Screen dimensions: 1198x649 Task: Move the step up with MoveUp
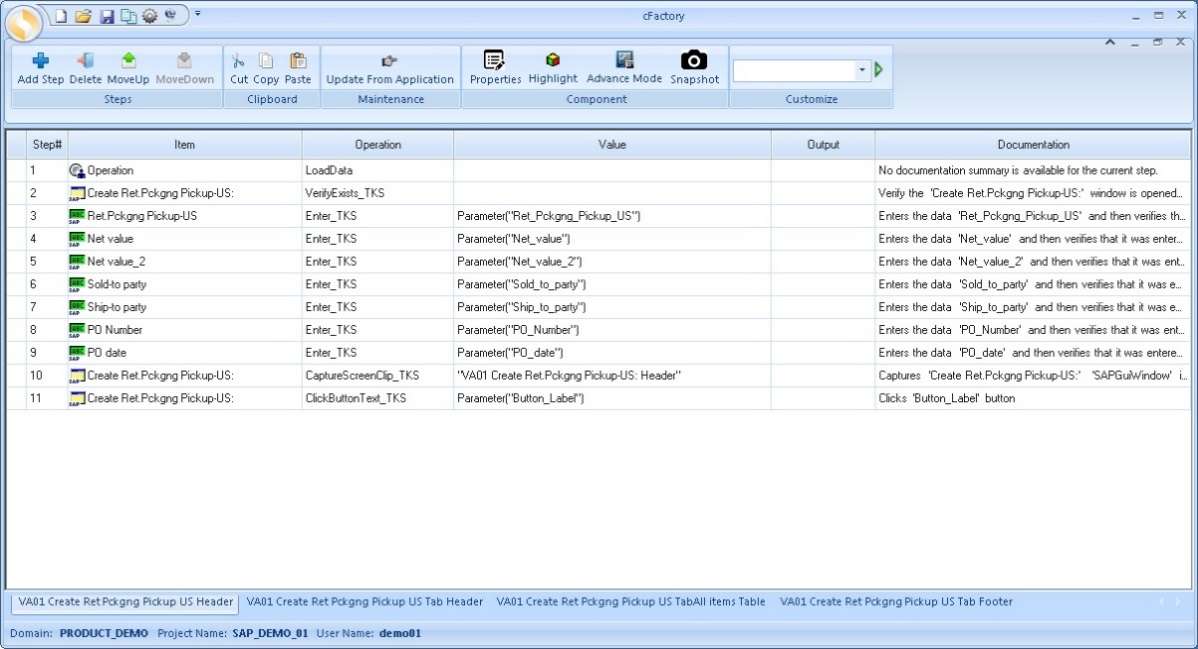pos(128,68)
